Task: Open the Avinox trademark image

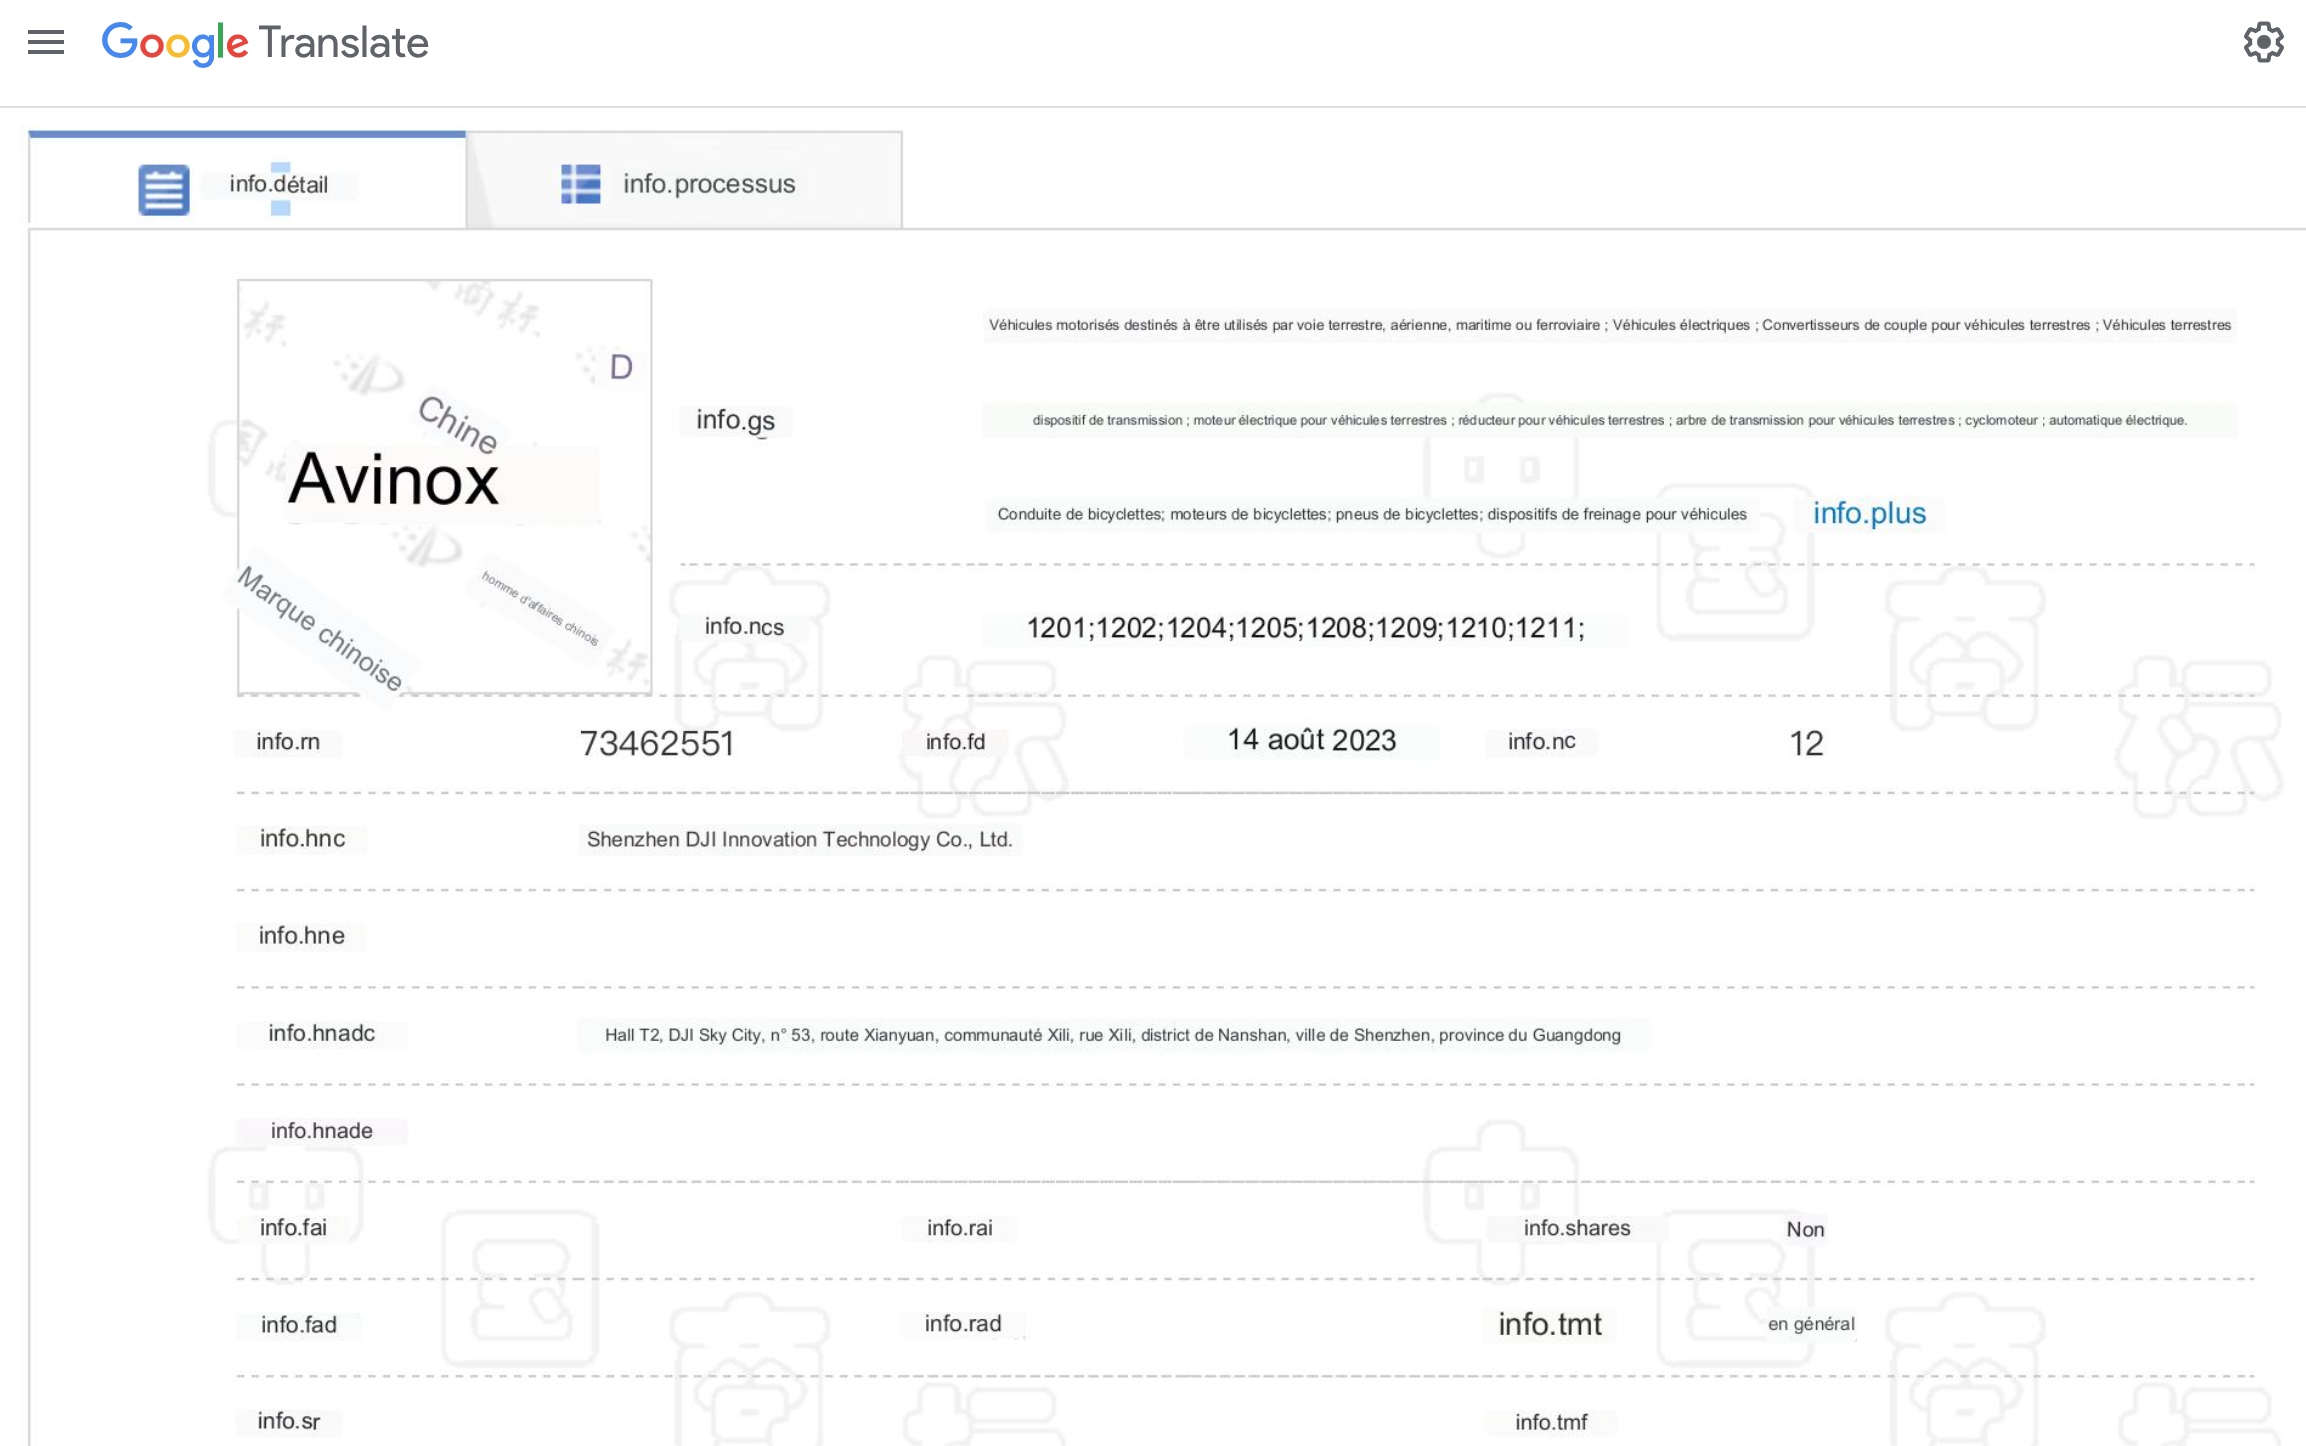Action: click(445, 487)
